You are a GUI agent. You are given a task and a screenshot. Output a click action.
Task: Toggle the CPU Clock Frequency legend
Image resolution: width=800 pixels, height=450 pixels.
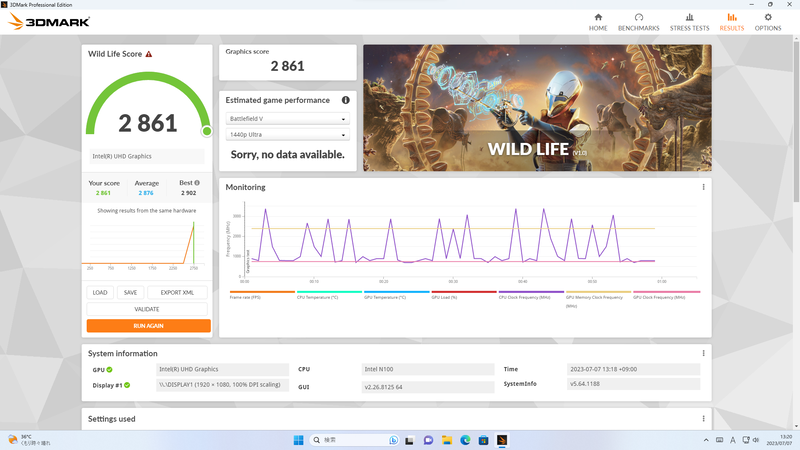tap(531, 295)
